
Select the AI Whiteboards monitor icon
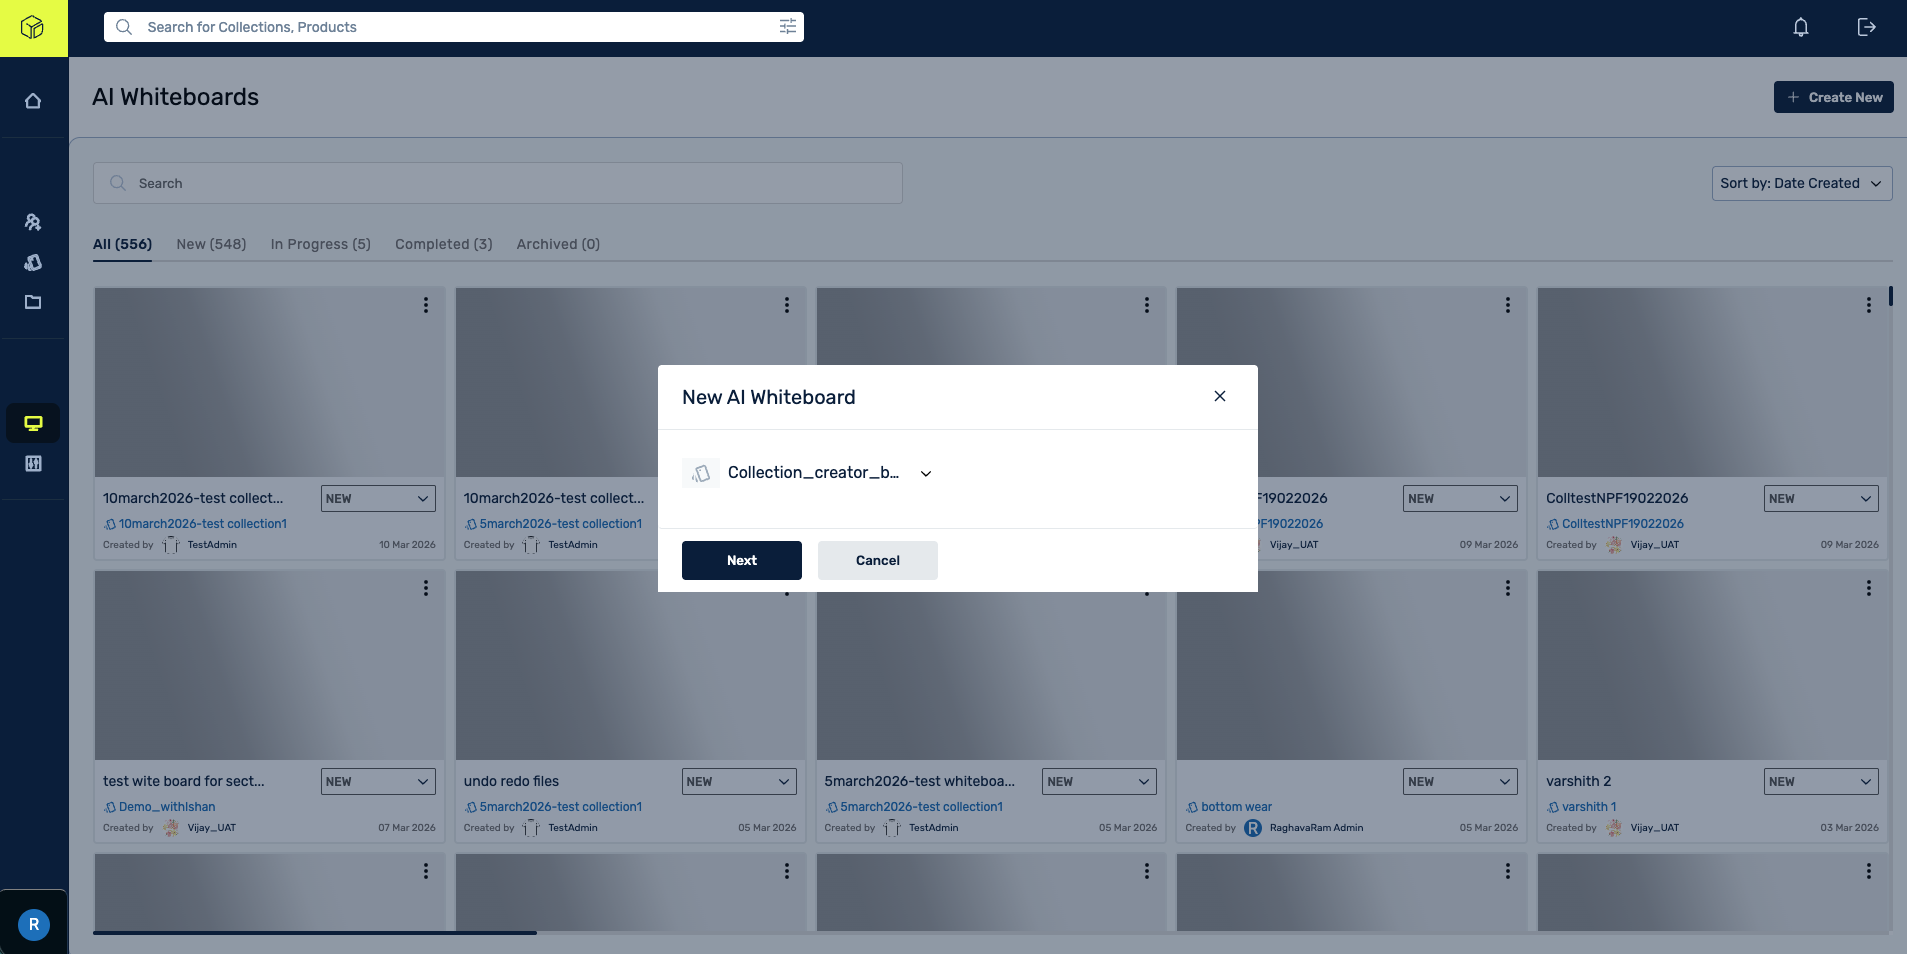tap(33, 423)
